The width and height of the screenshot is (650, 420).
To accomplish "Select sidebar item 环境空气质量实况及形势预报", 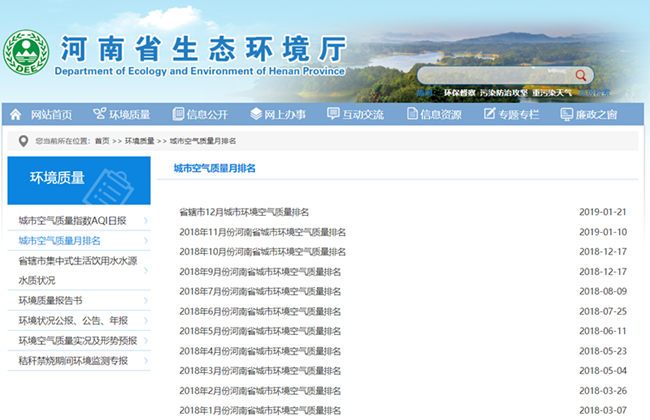I will tap(79, 341).
